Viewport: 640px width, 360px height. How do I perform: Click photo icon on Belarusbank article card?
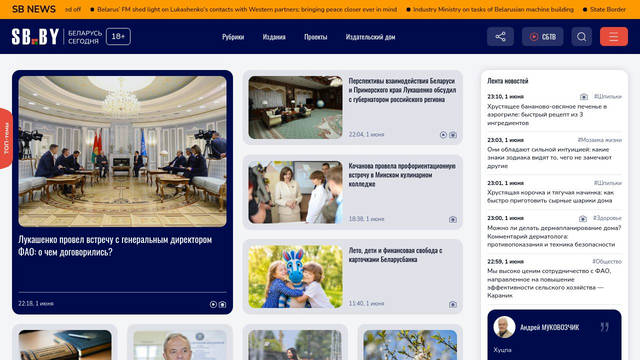tap(453, 304)
